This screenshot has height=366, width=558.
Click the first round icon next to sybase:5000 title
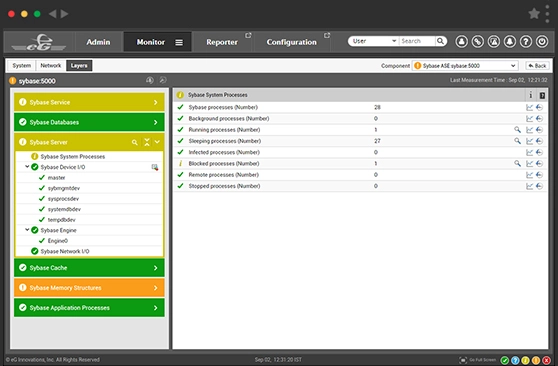tap(150, 80)
